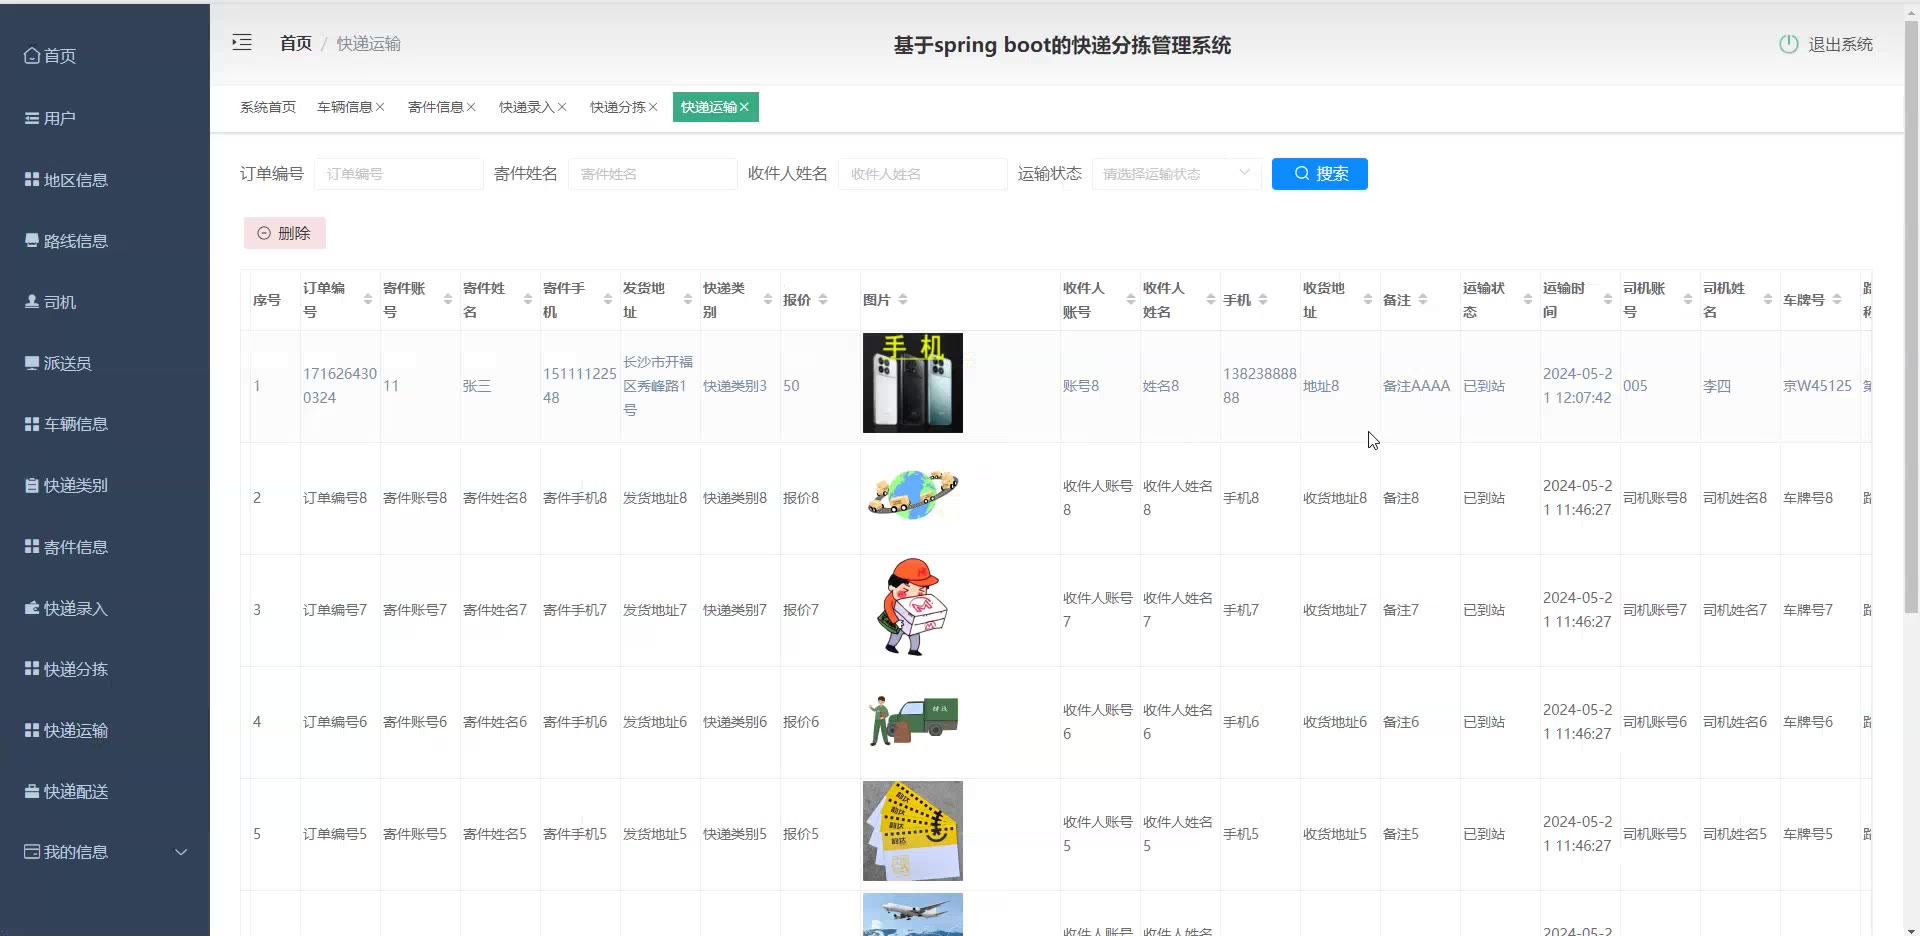Open the courier cartoon thumbnail in row 3

tap(913, 607)
